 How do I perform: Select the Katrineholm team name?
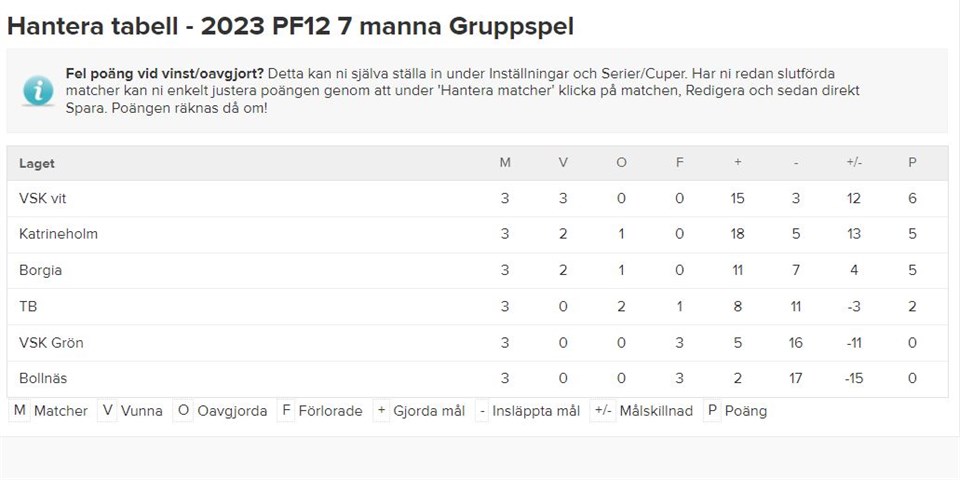point(58,234)
